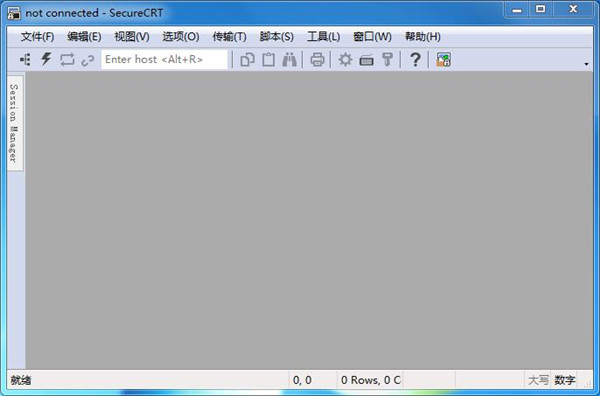The height and width of the screenshot is (396, 600).
Task: Open Find with the binoculars icon
Action: click(x=289, y=60)
